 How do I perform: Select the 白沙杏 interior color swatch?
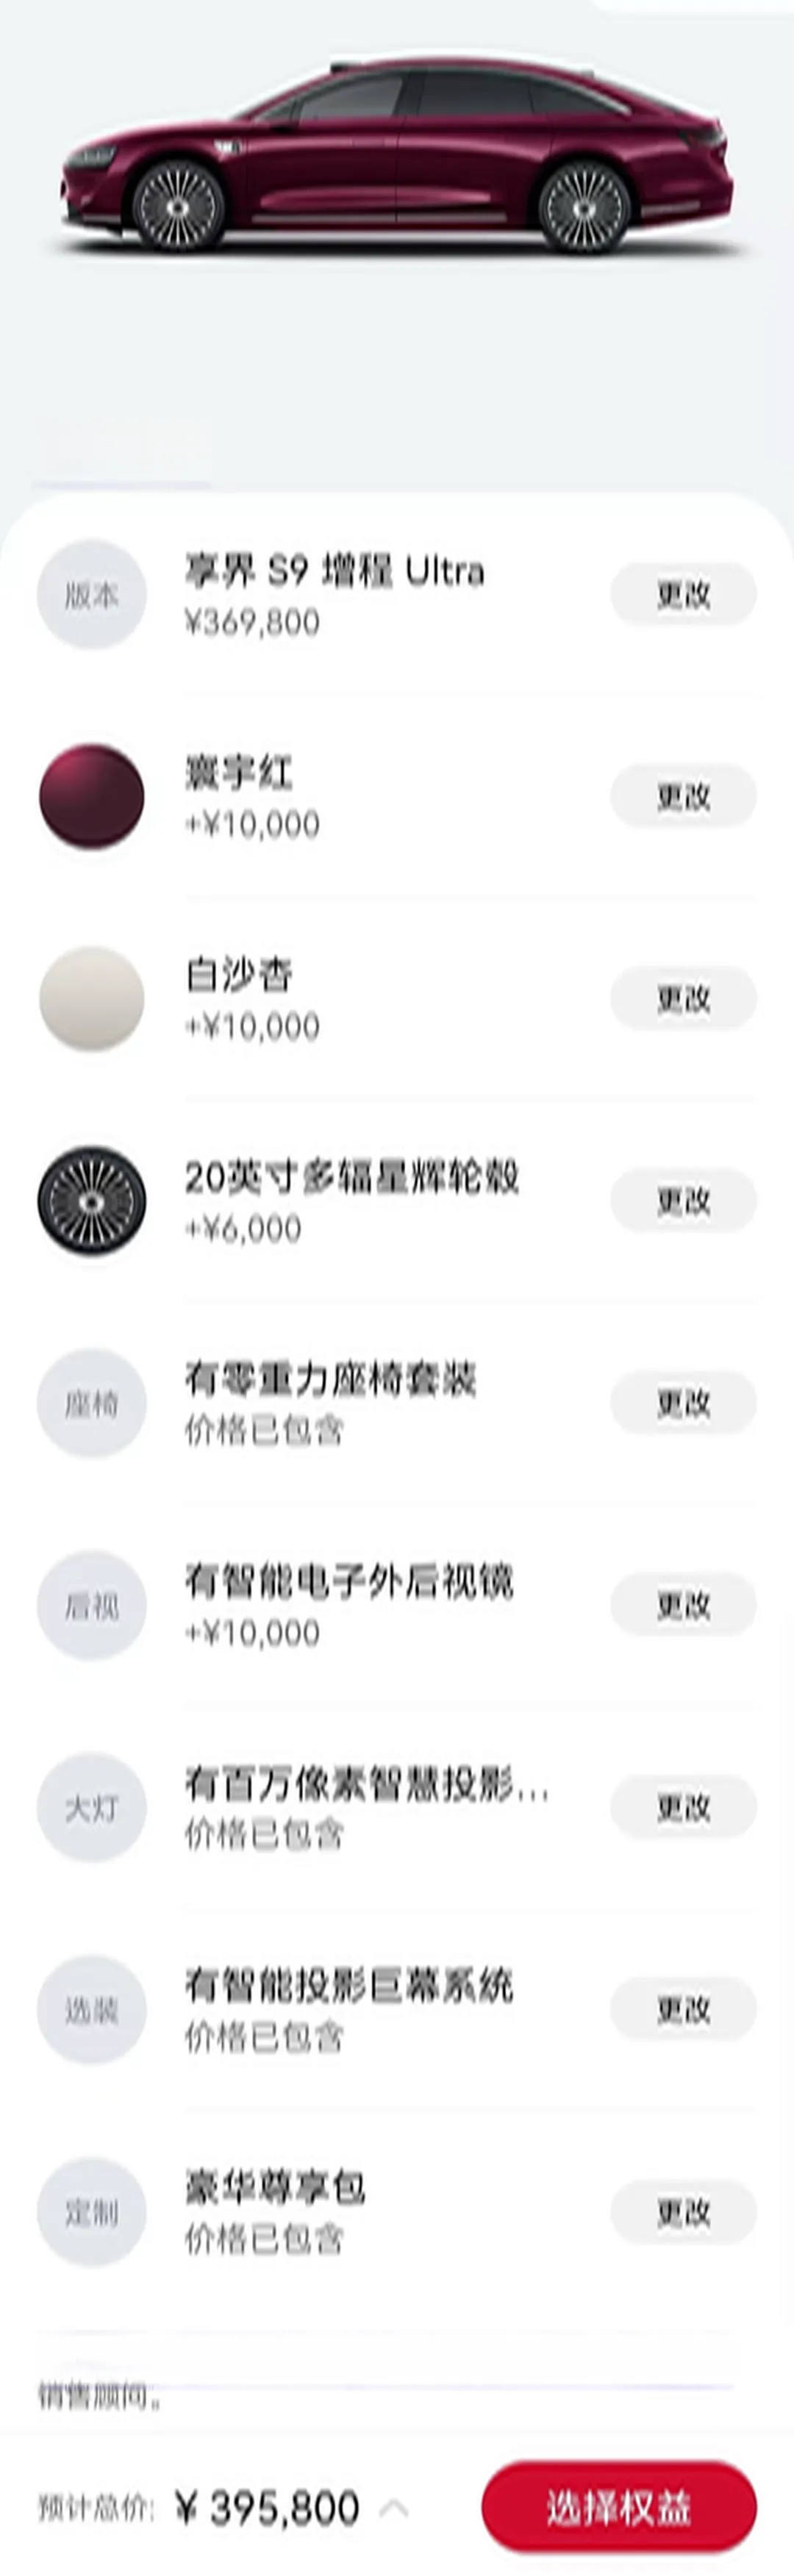[x=91, y=999]
